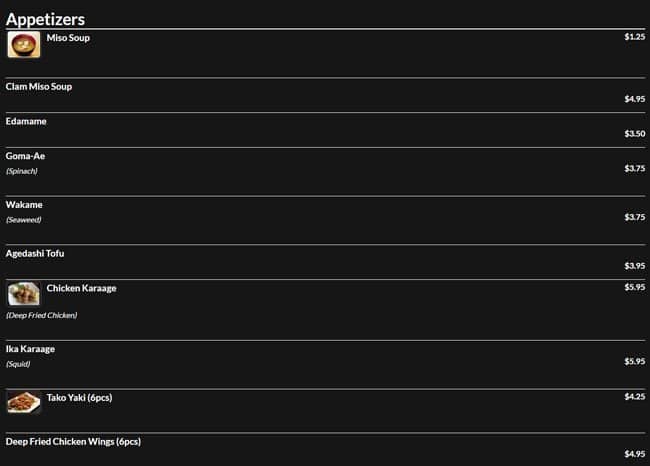The width and height of the screenshot is (650, 466).
Task: Pick the Wakame menu entry
Action: [x=24, y=205]
